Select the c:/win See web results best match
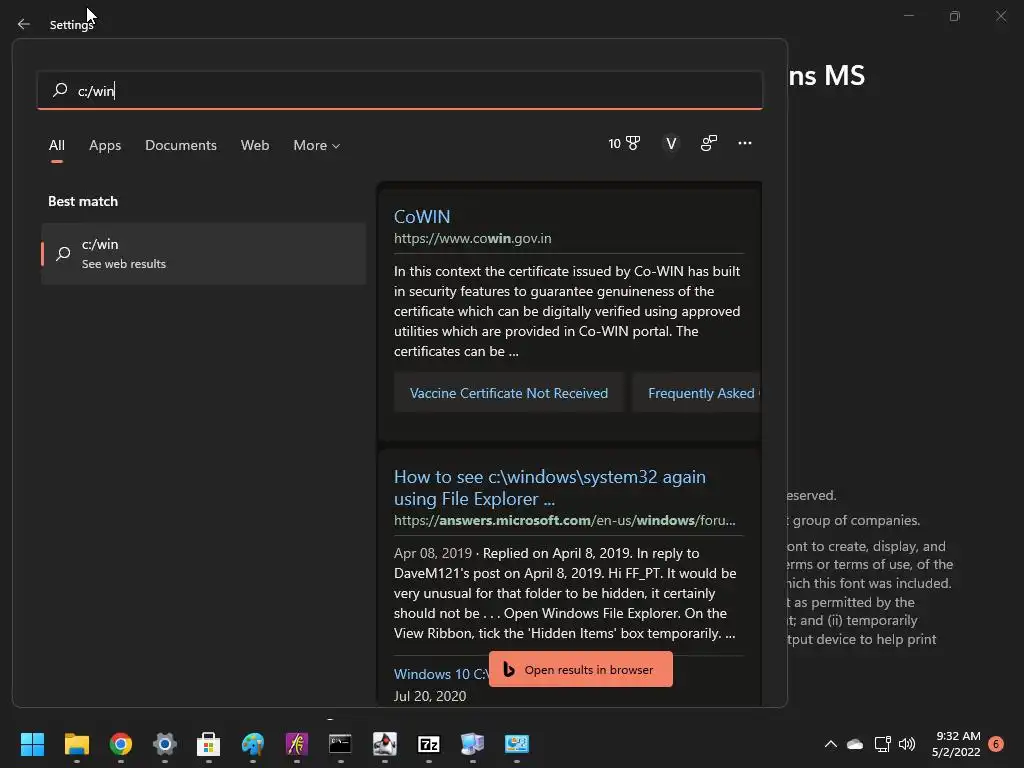The width and height of the screenshot is (1024, 768). pos(203,253)
